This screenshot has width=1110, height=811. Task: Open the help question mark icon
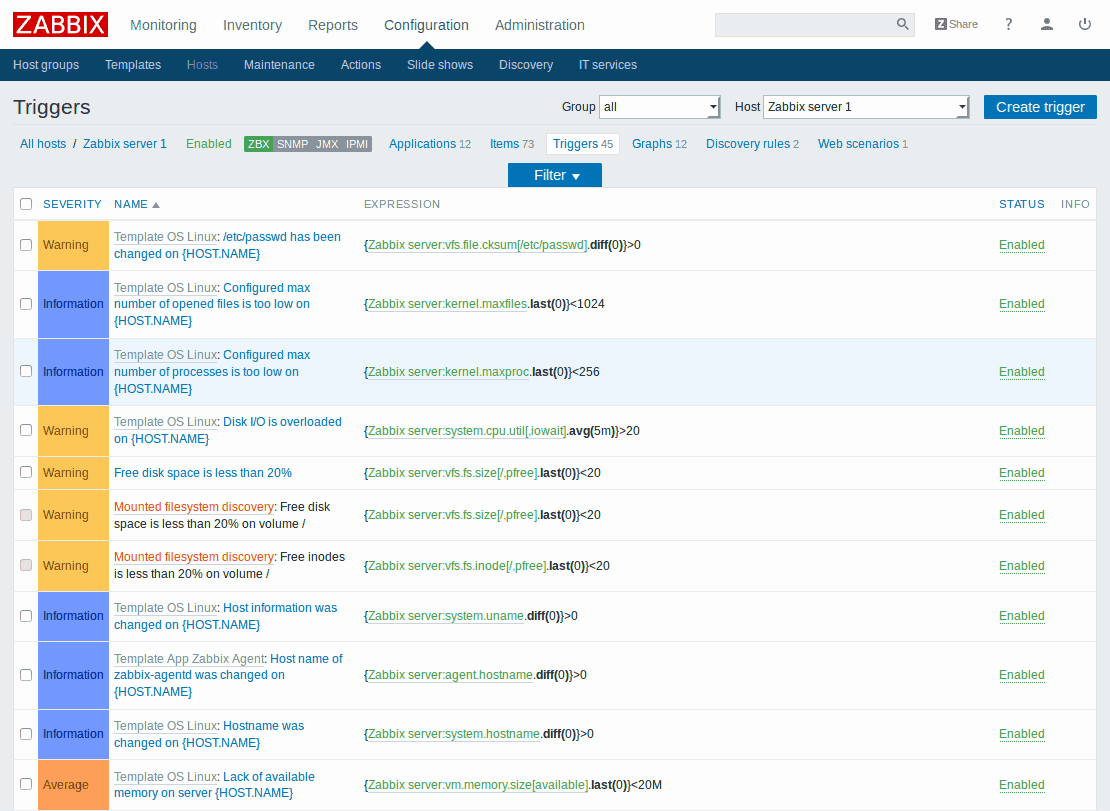[x=1008, y=24]
